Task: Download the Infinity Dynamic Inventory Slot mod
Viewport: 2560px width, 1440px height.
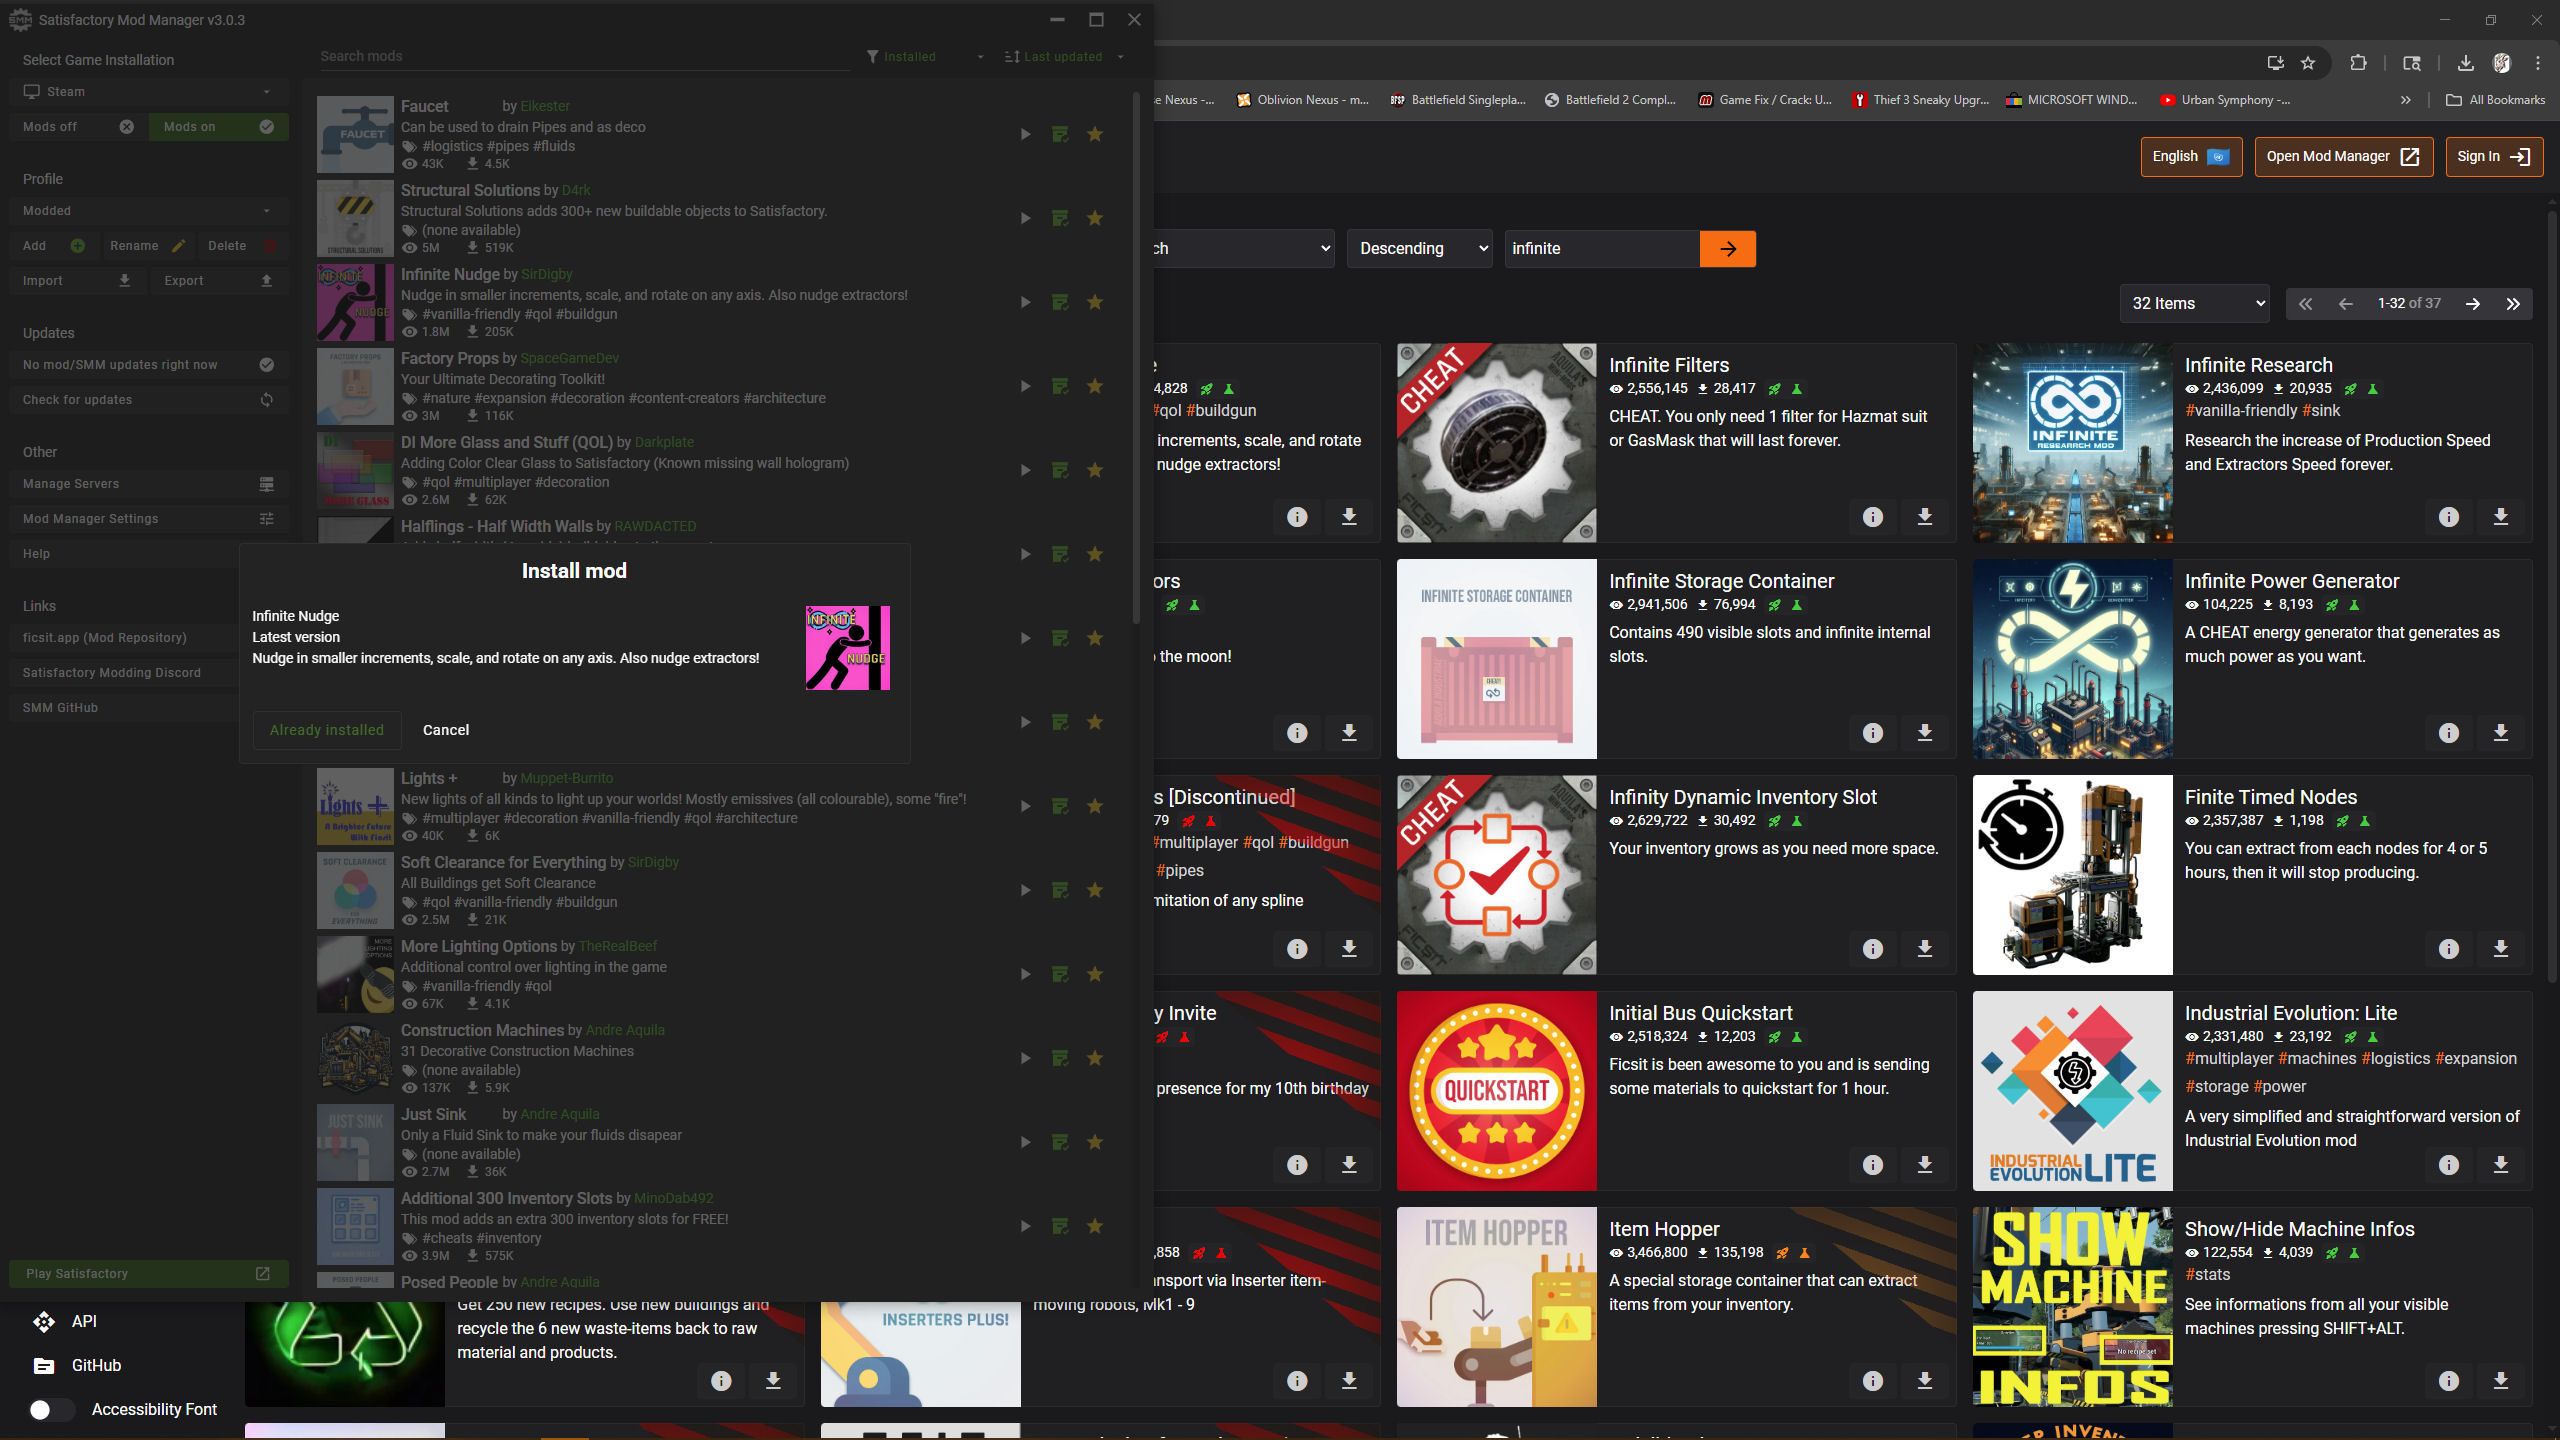Action: pos(1925,949)
